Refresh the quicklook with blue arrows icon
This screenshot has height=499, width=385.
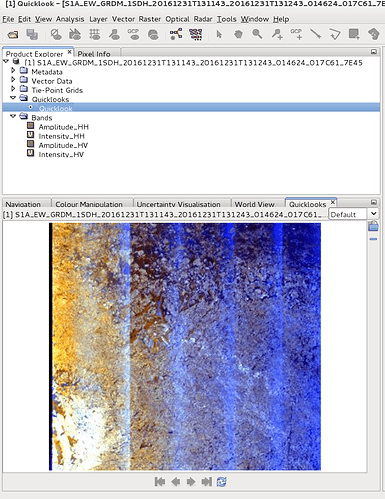point(221,482)
